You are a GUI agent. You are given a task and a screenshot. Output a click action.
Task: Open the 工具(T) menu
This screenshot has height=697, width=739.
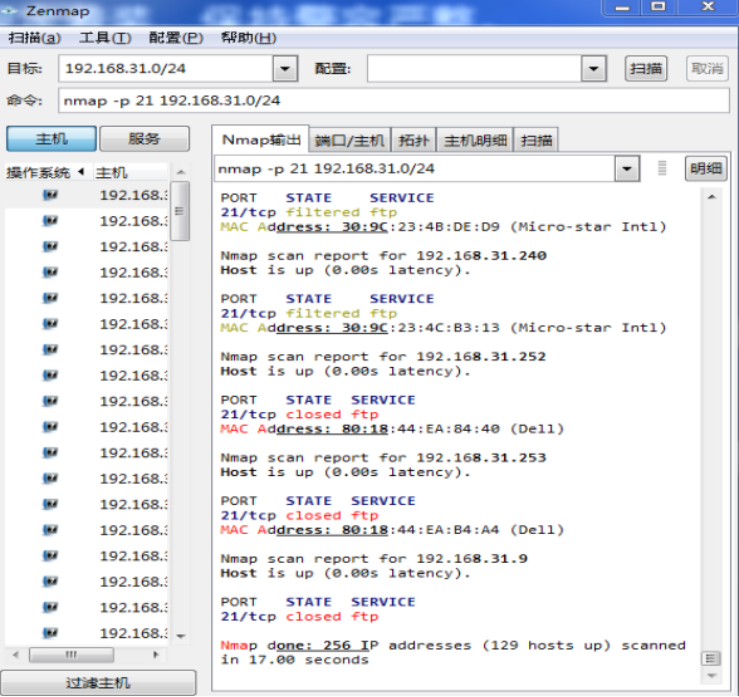click(105, 38)
